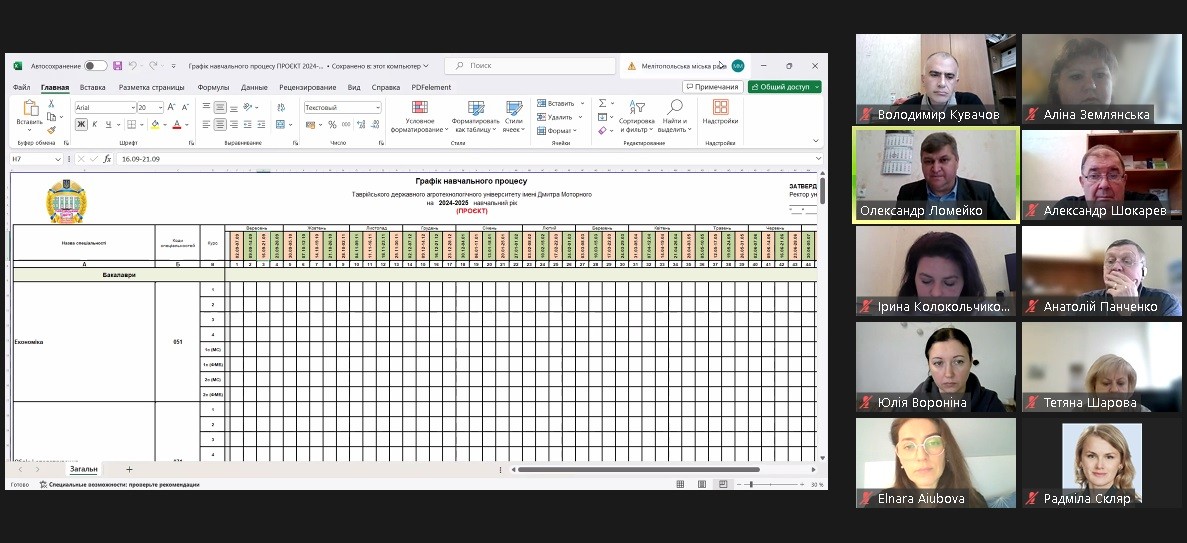Open the Справка tab

[386, 87]
